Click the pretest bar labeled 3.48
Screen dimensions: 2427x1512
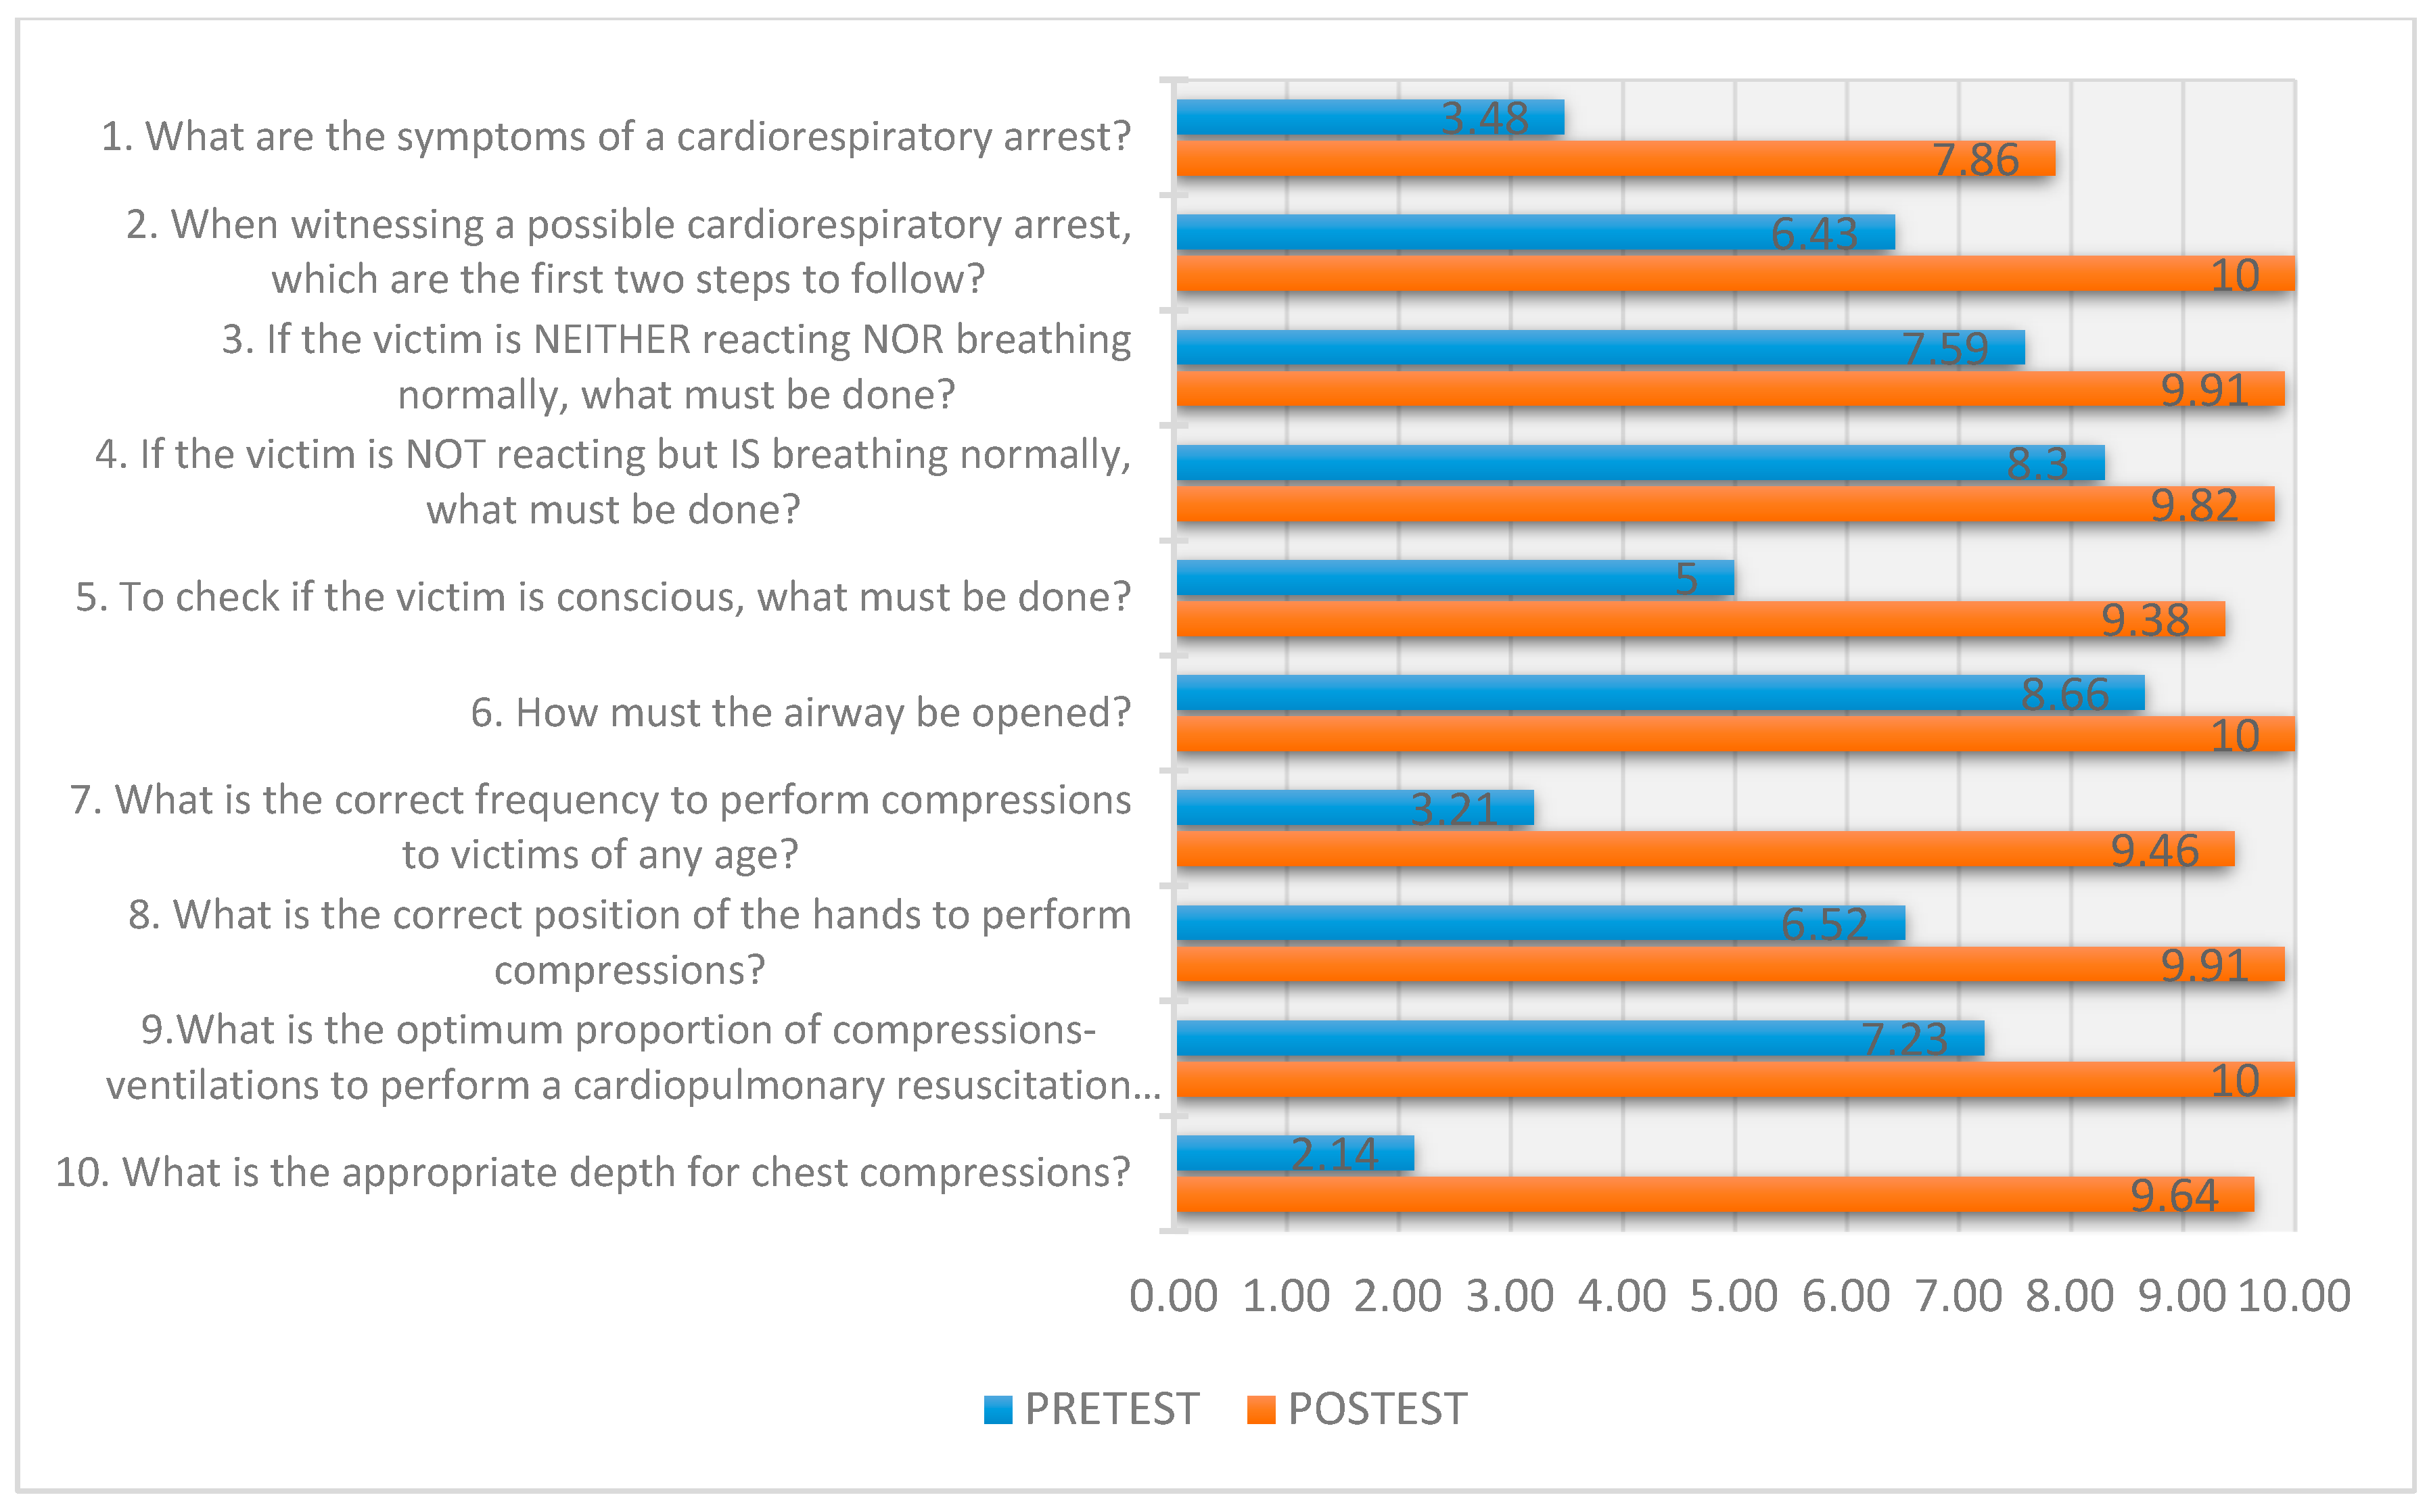pyautogui.click(x=1370, y=117)
